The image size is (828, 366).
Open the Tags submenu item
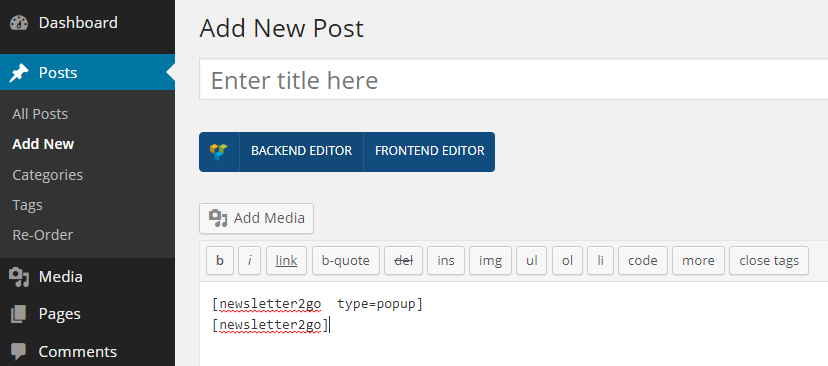point(27,205)
